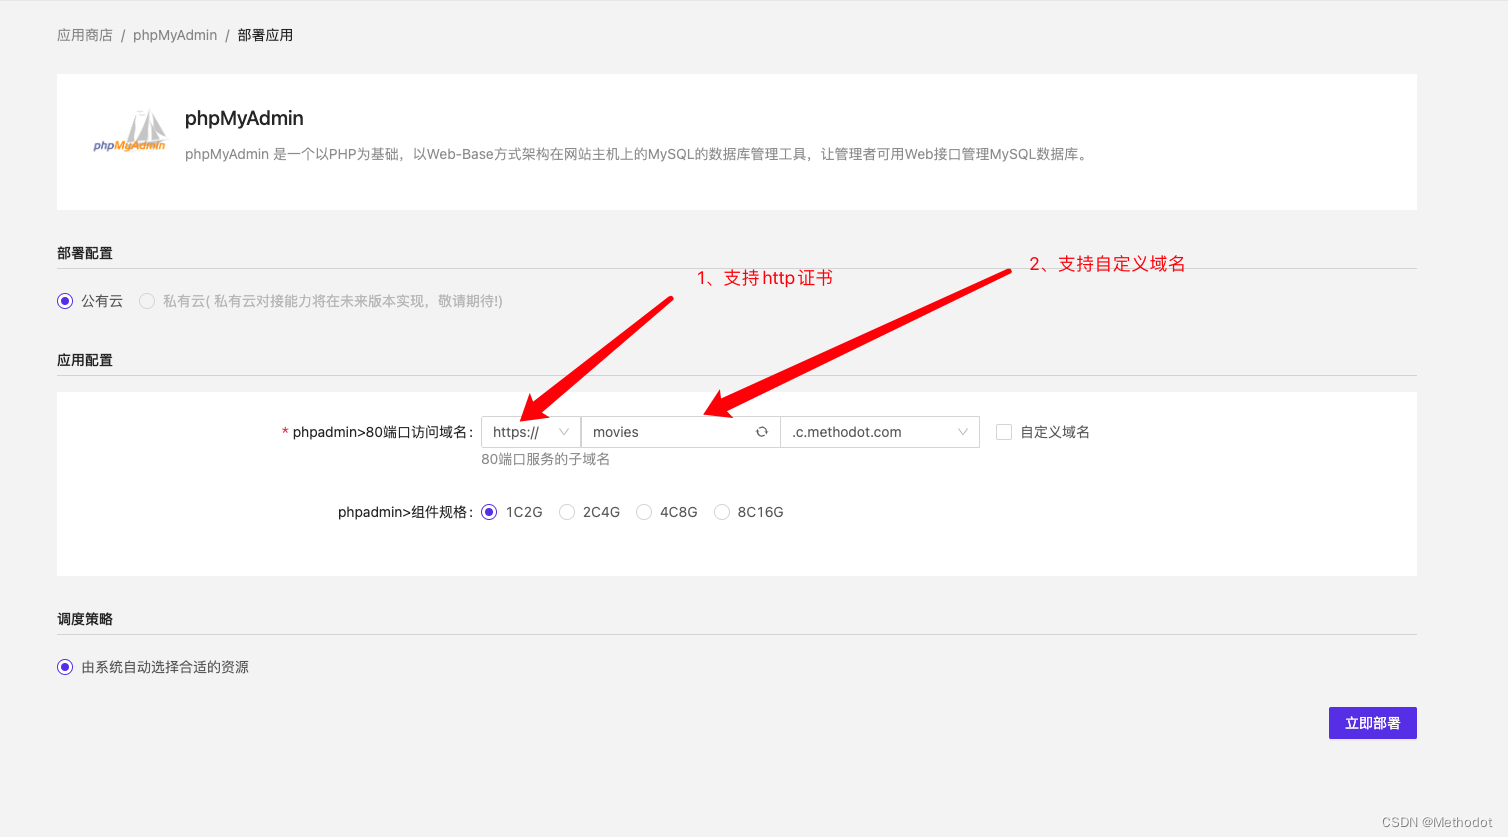Viewport: 1508px width, 837px height.
Task: Click the 调度策略 section heading
Action: [85, 619]
